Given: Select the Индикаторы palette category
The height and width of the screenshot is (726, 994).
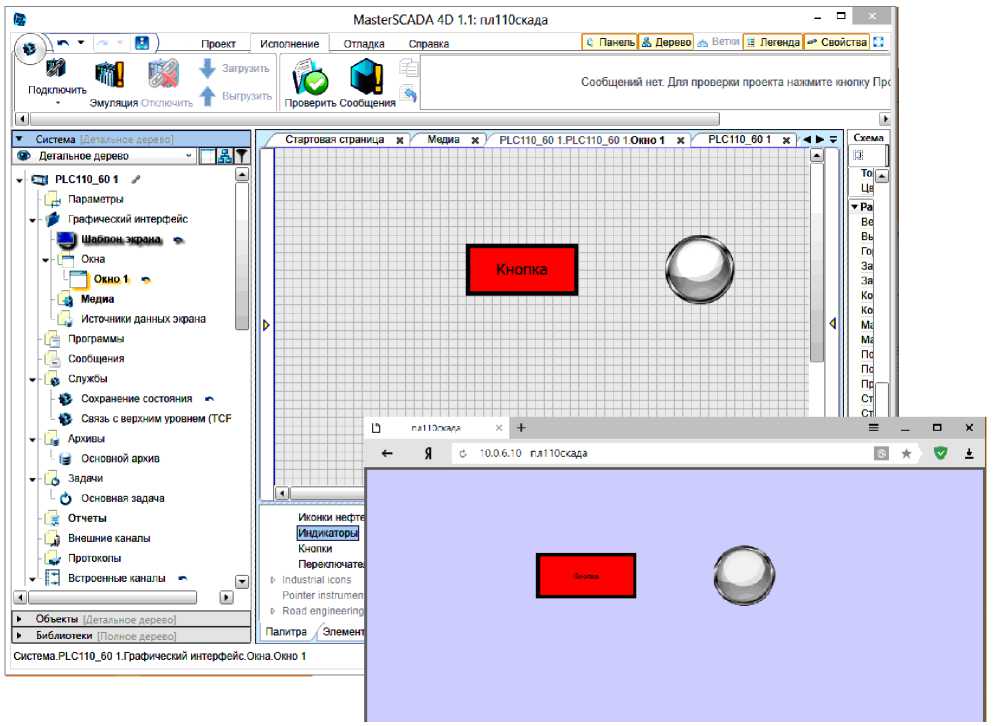Looking at the screenshot, I should pos(328,533).
